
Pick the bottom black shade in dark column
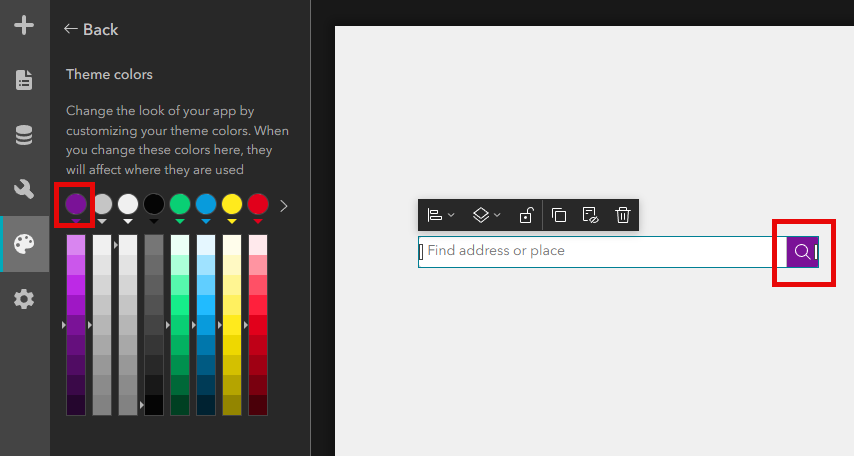click(x=154, y=405)
